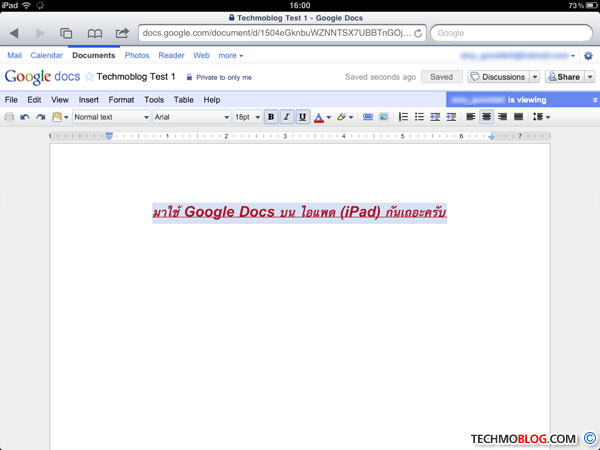The height and width of the screenshot is (450, 600).
Task: Click the Discussions button
Action: [x=499, y=77]
